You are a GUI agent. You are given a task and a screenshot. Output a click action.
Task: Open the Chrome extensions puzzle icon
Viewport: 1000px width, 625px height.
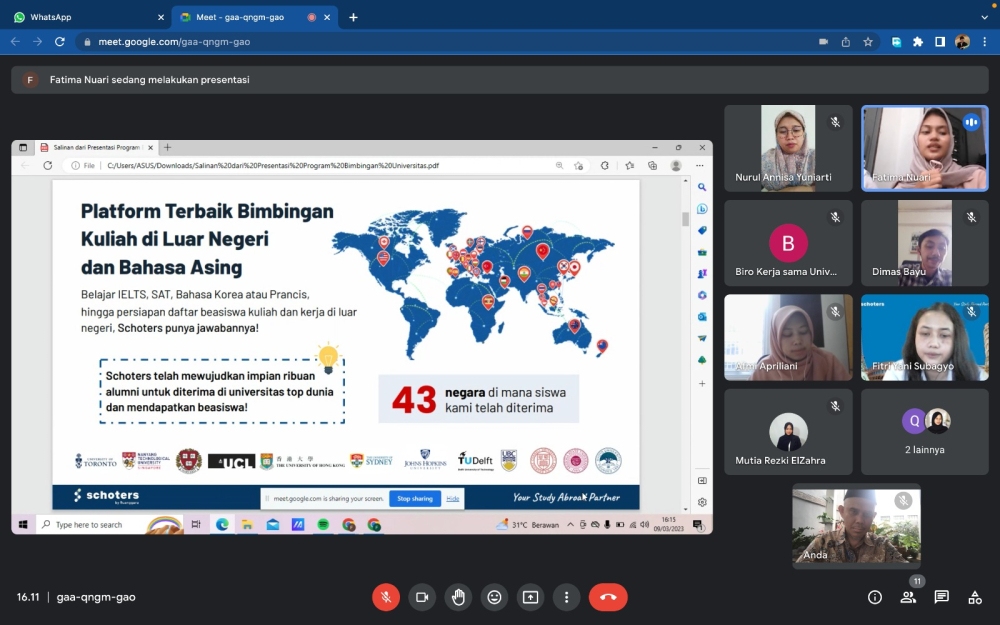pyautogui.click(x=918, y=41)
